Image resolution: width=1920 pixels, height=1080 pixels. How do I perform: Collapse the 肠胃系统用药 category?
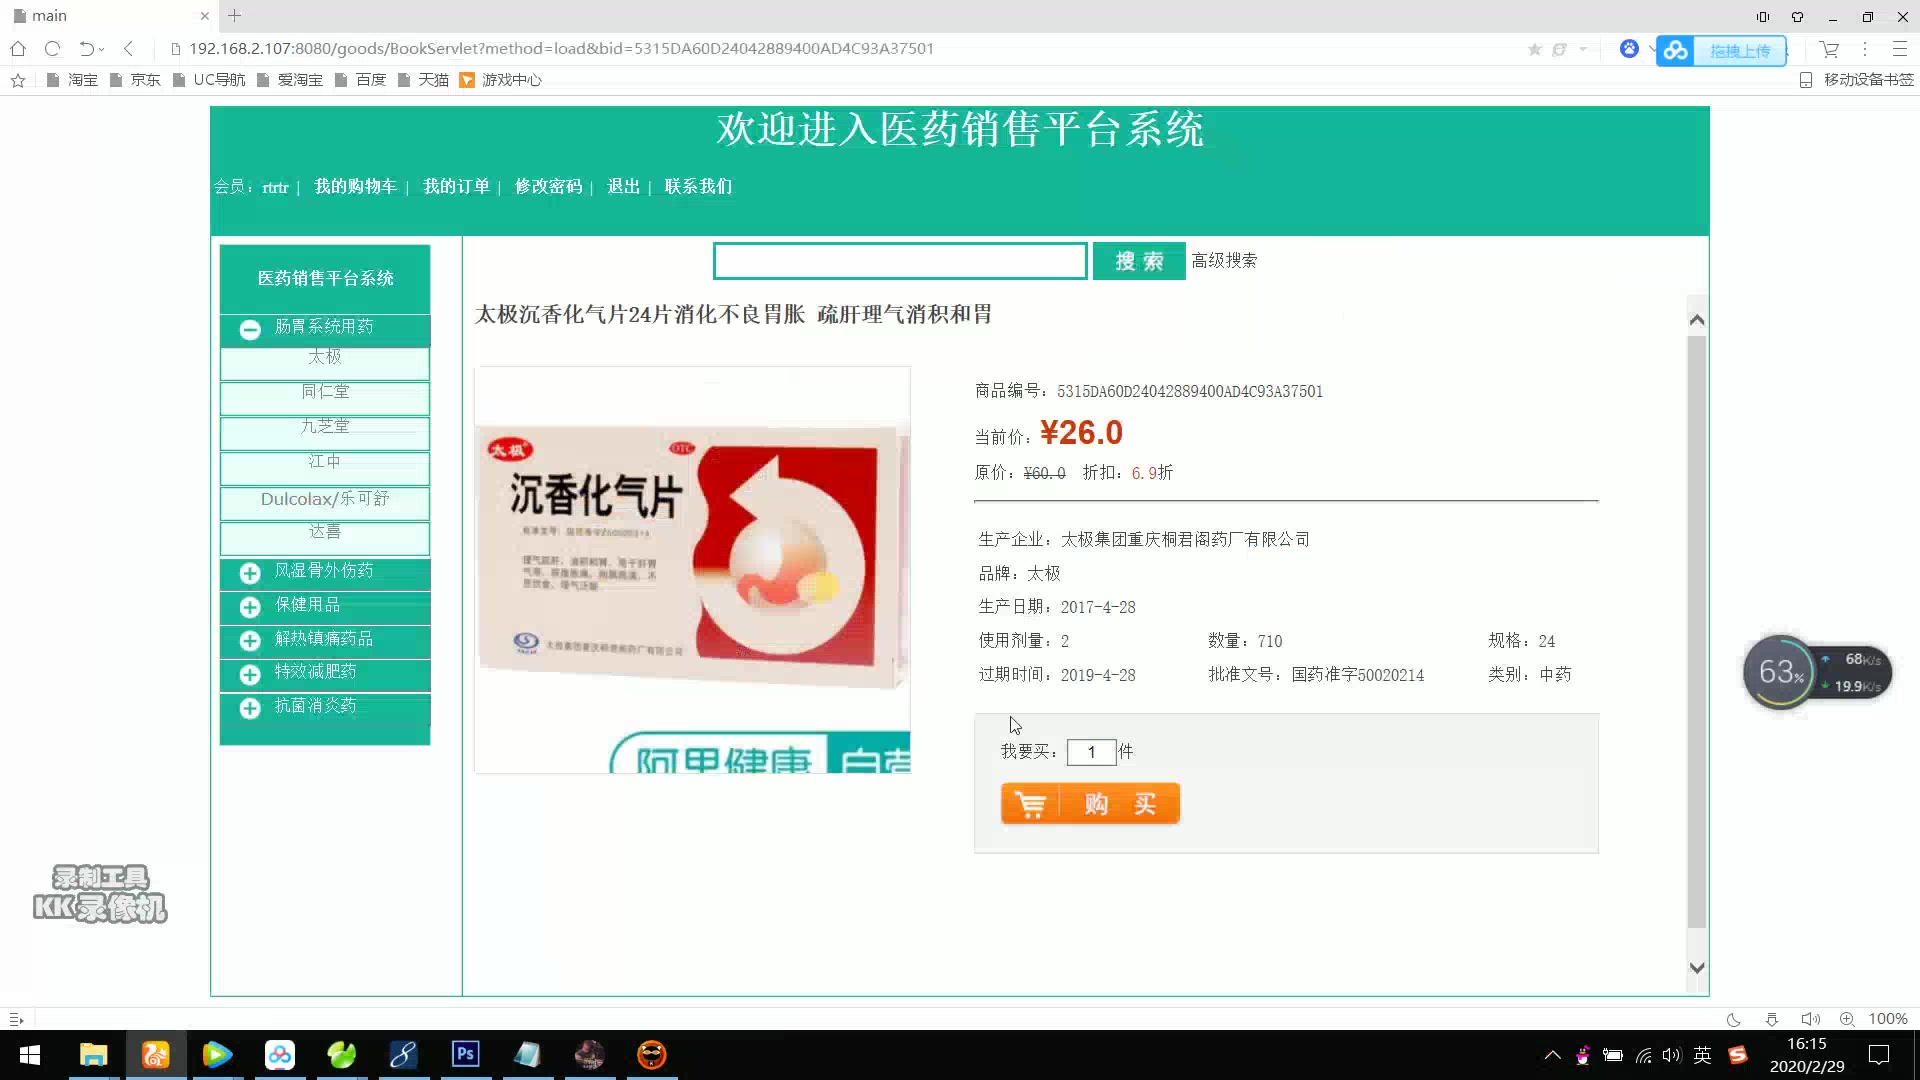tap(250, 329)
